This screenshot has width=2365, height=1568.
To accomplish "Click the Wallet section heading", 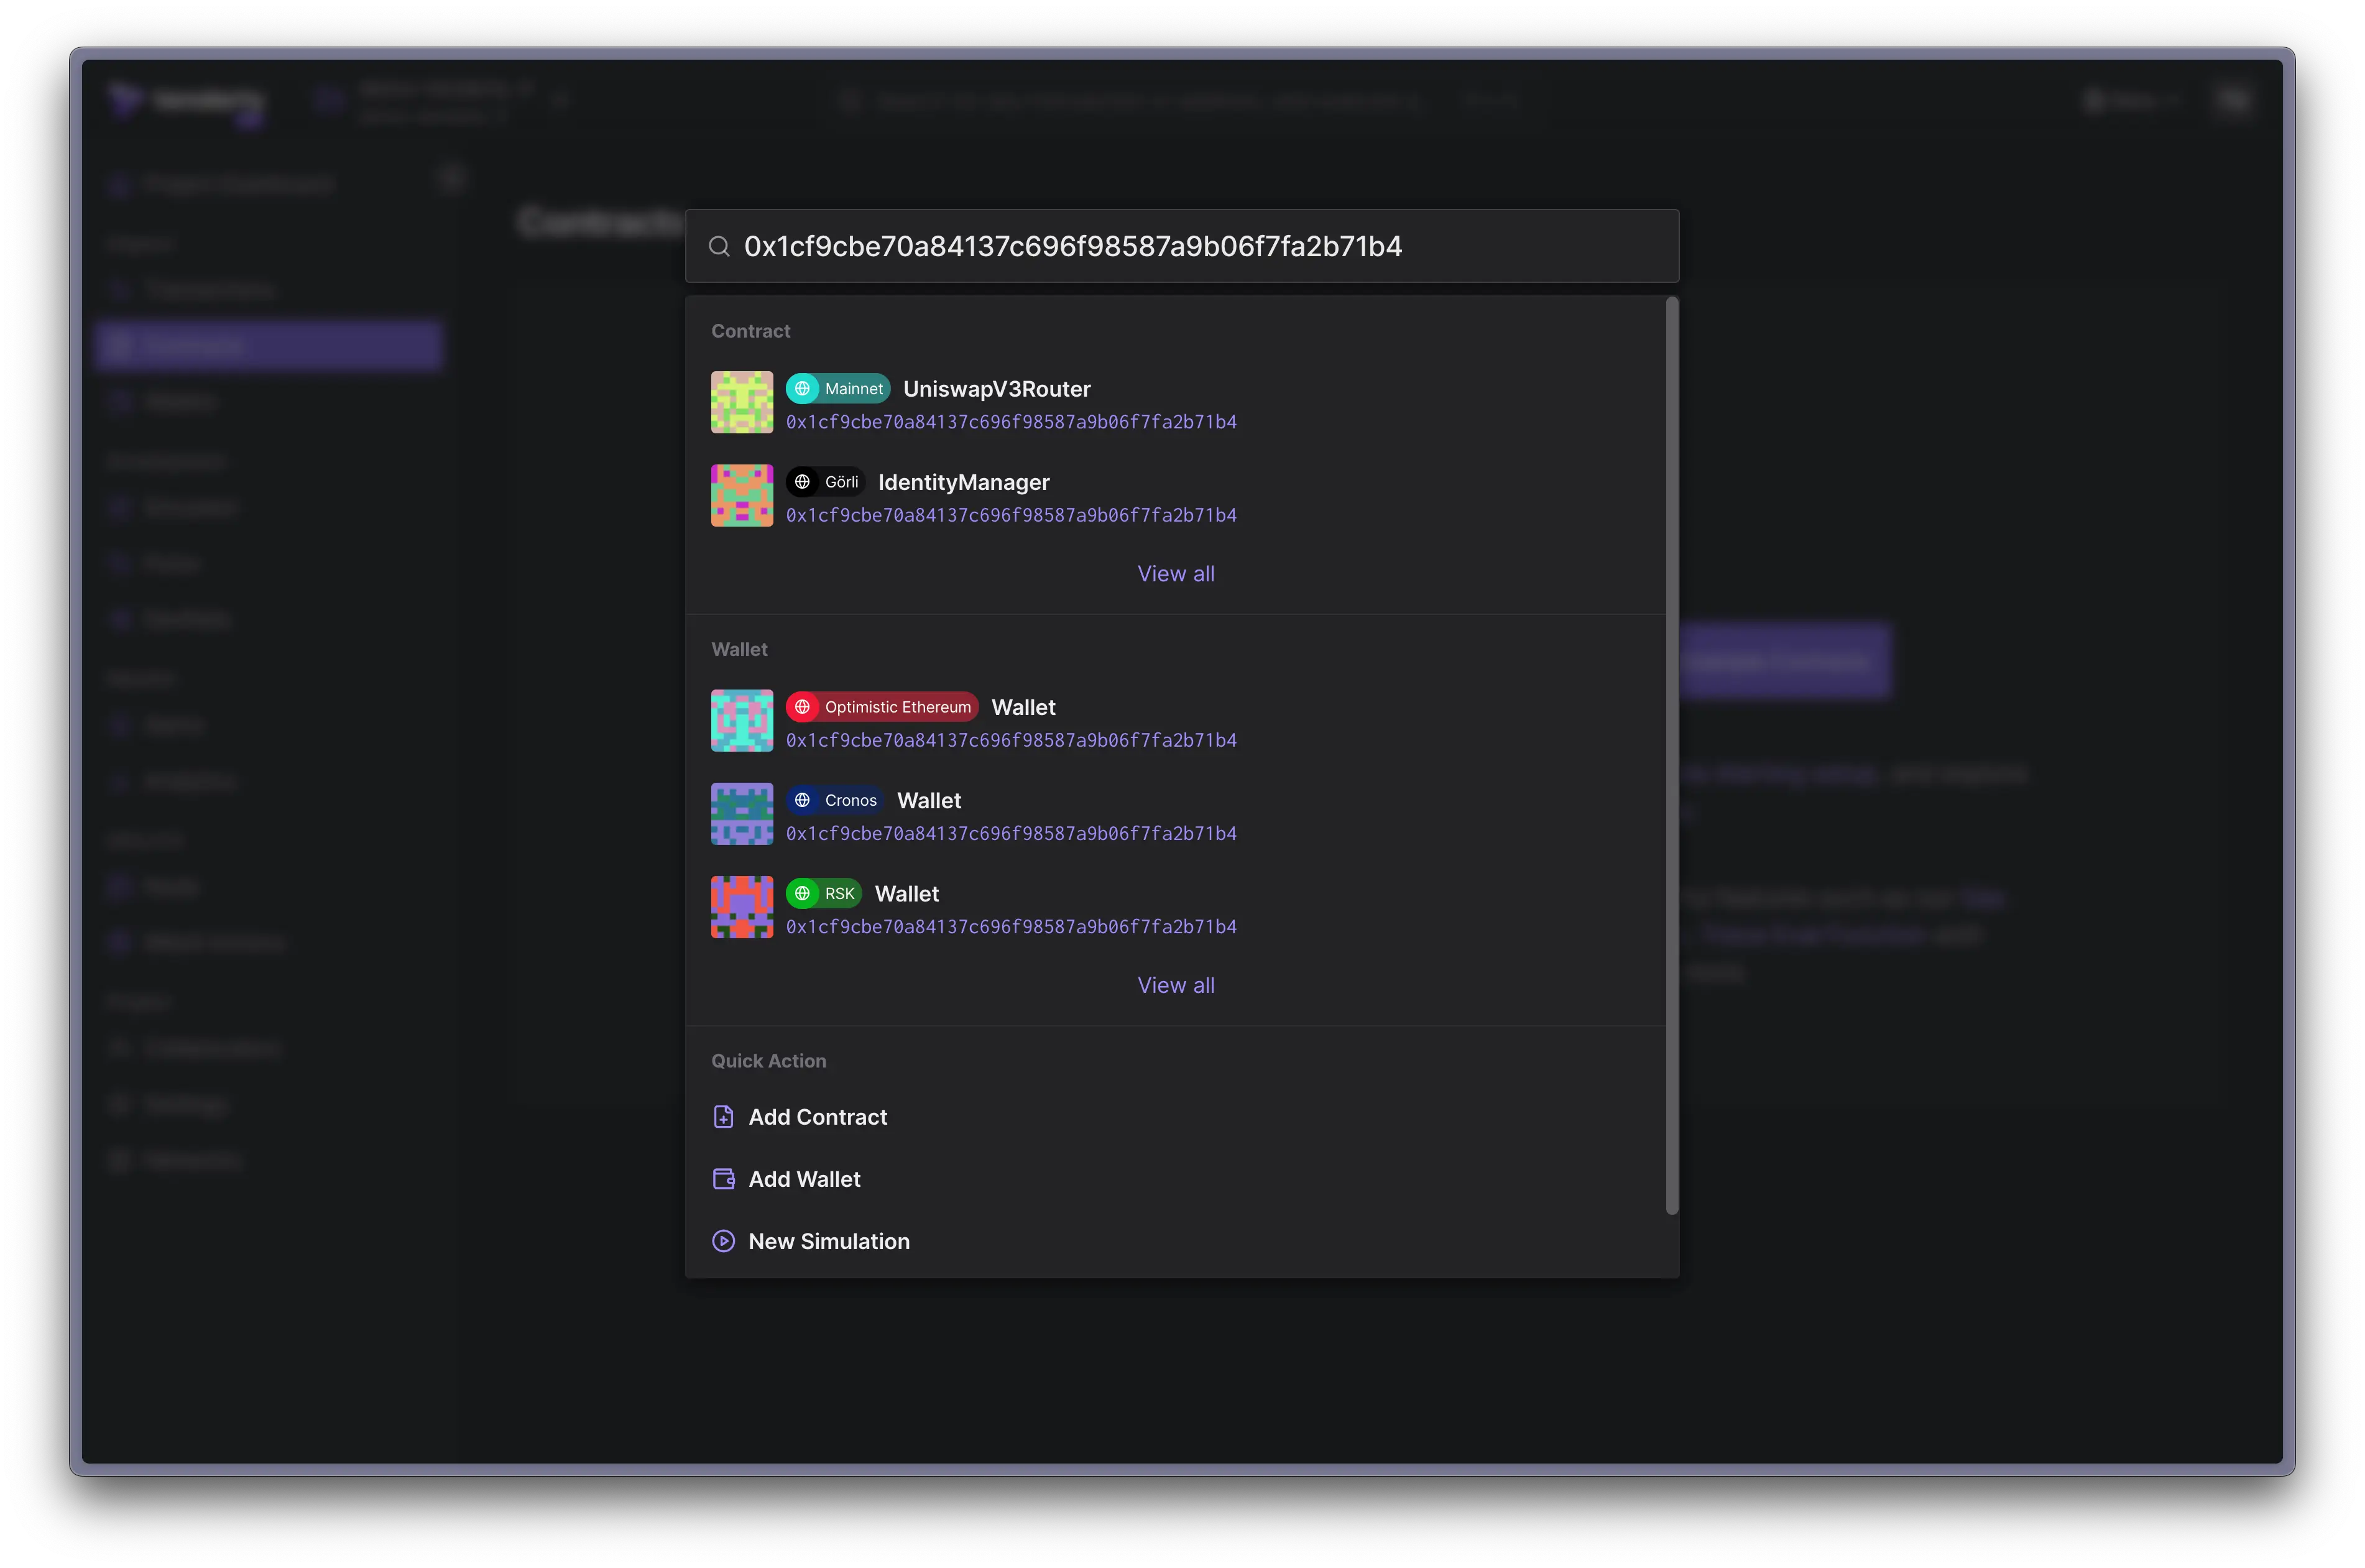I will [739, 649].
